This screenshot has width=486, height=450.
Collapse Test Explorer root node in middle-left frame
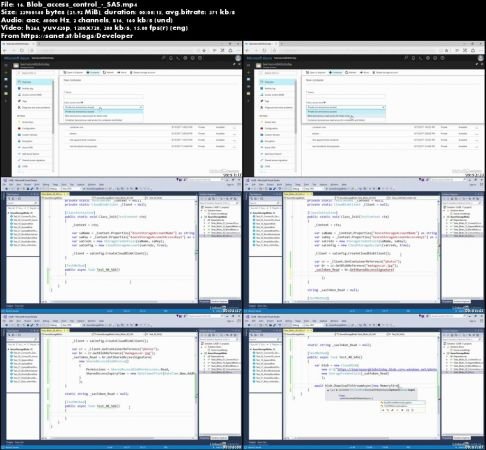coord(9,213)
